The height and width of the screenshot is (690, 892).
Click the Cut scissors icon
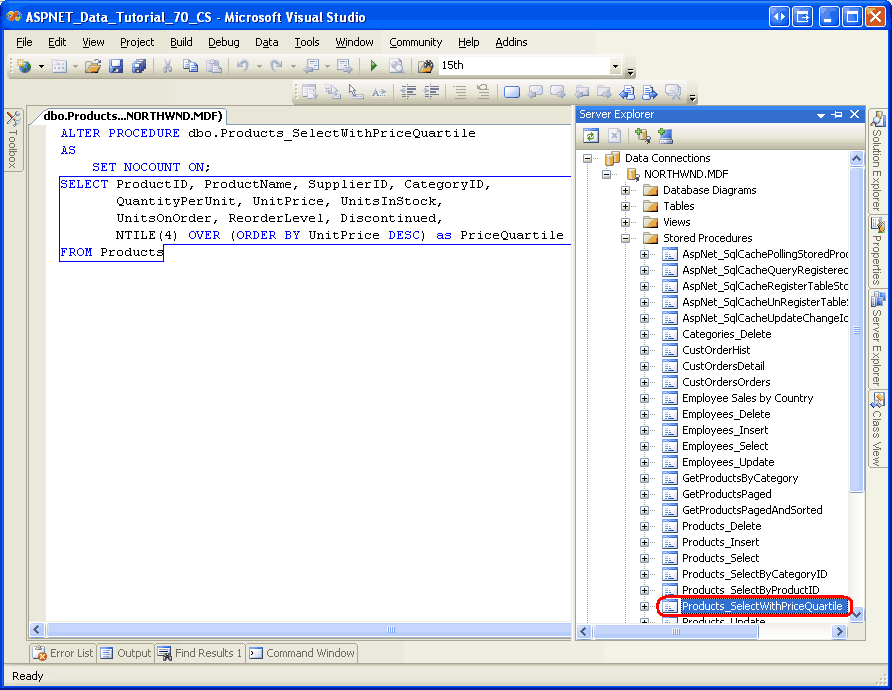(167, 66)
